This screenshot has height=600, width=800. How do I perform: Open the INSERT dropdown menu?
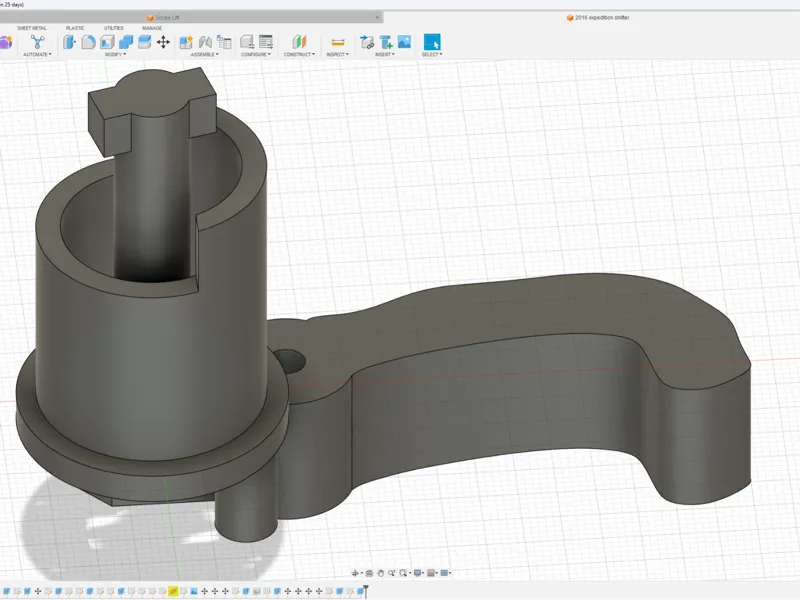(385, 54)
